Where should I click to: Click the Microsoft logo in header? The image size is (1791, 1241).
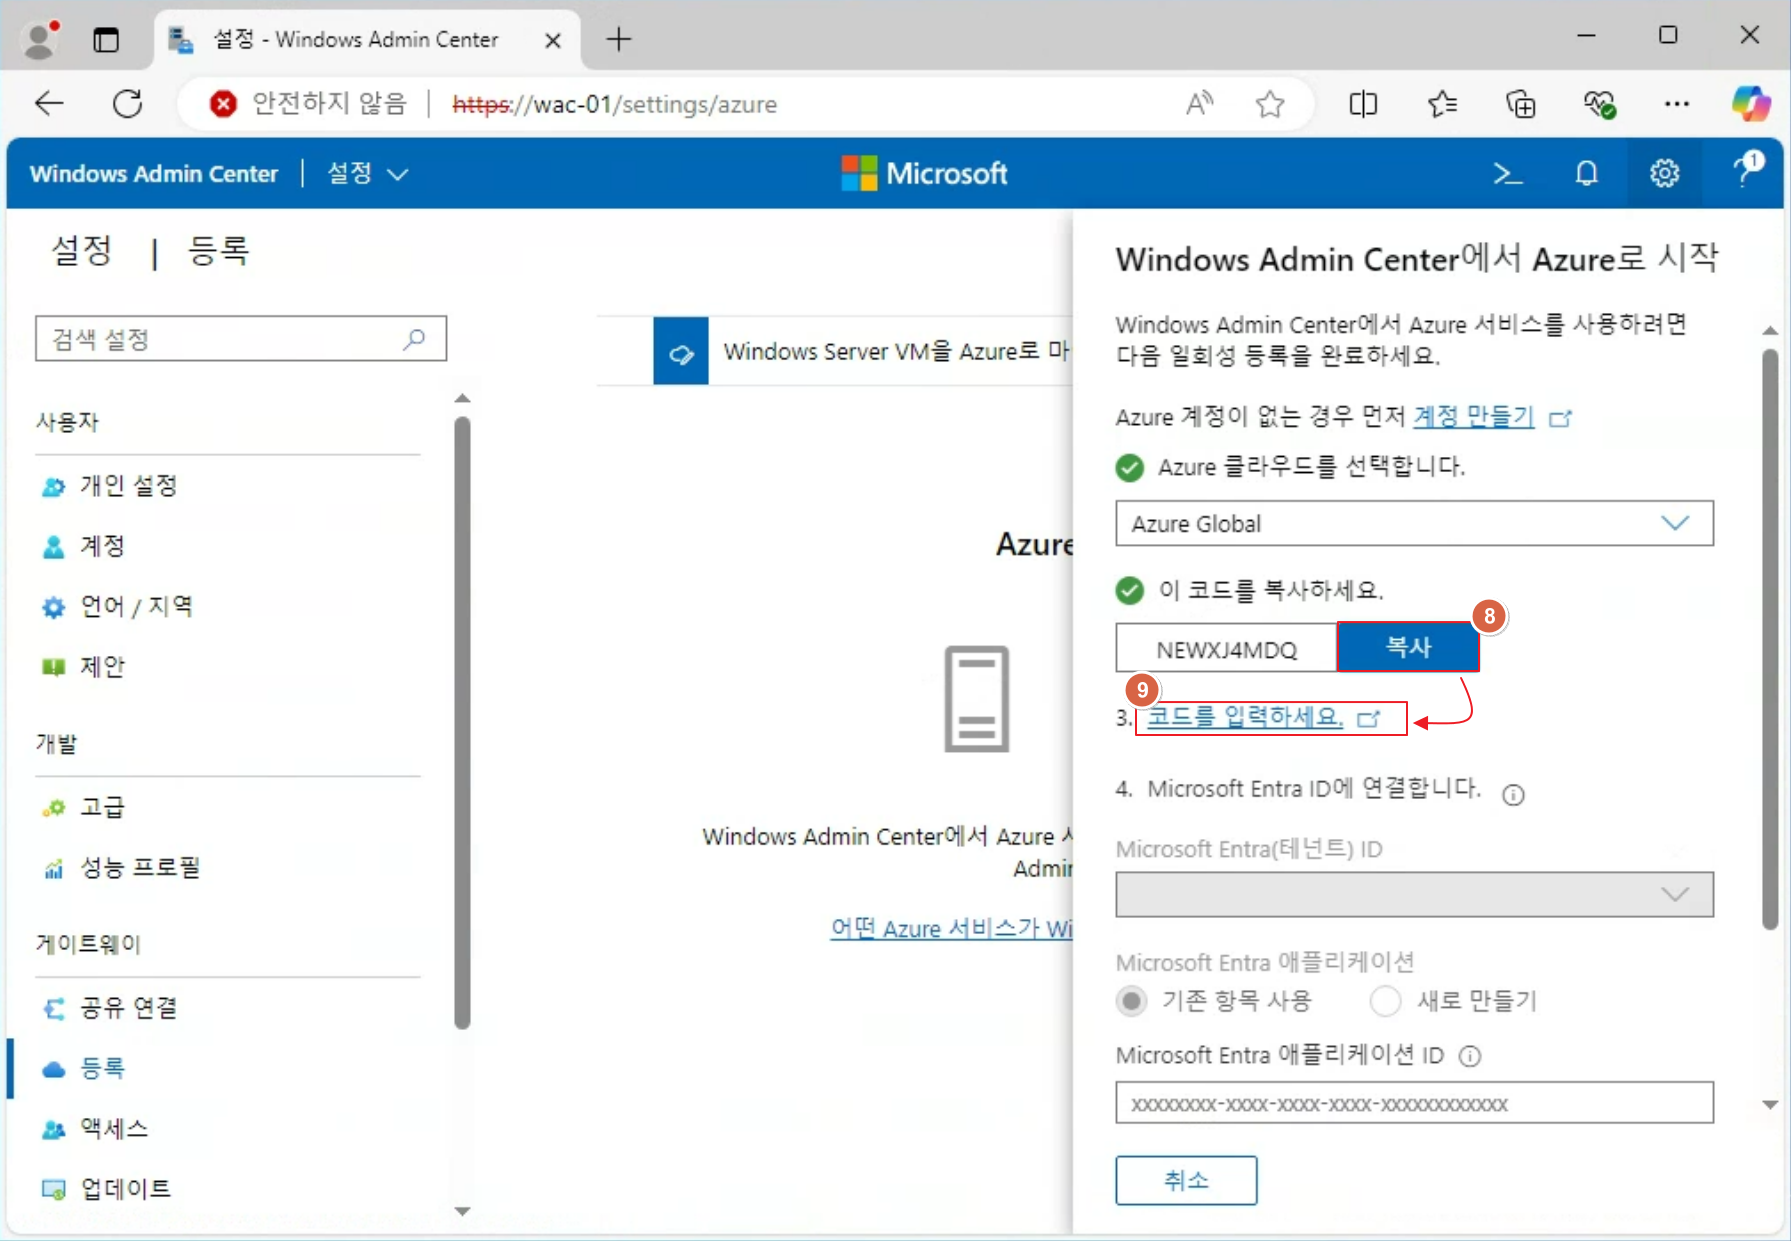(925, 174)
